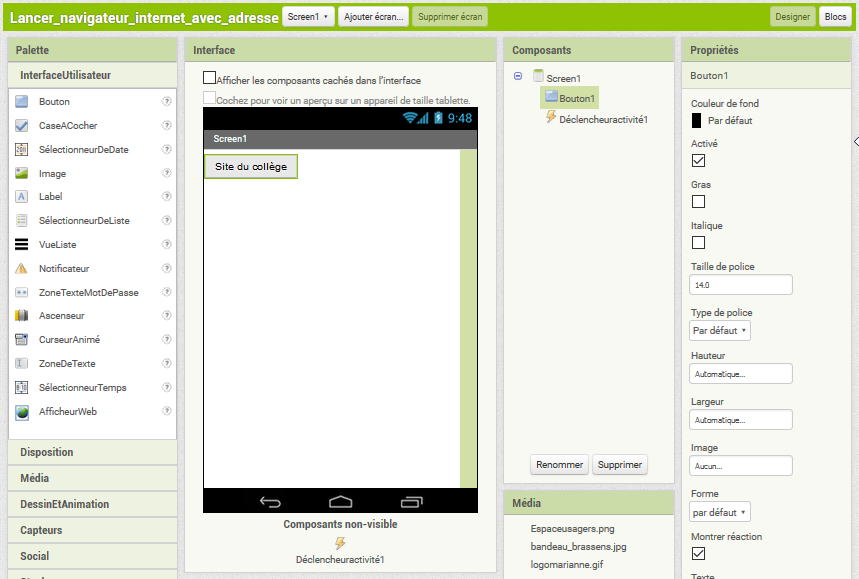Select the Bouton component icon in palette
859x579 pixels.
tap(21, 101)
